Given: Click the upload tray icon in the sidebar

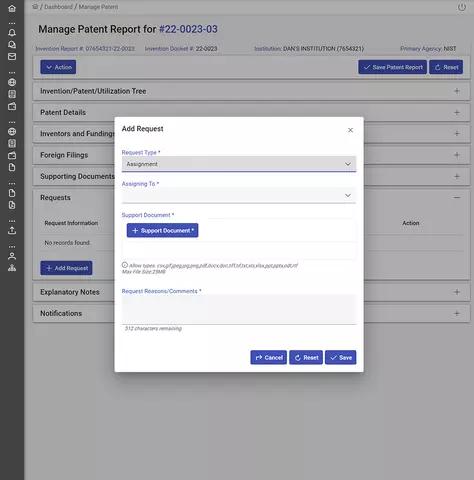Looking at the screenshot, I should pos(12,230).
